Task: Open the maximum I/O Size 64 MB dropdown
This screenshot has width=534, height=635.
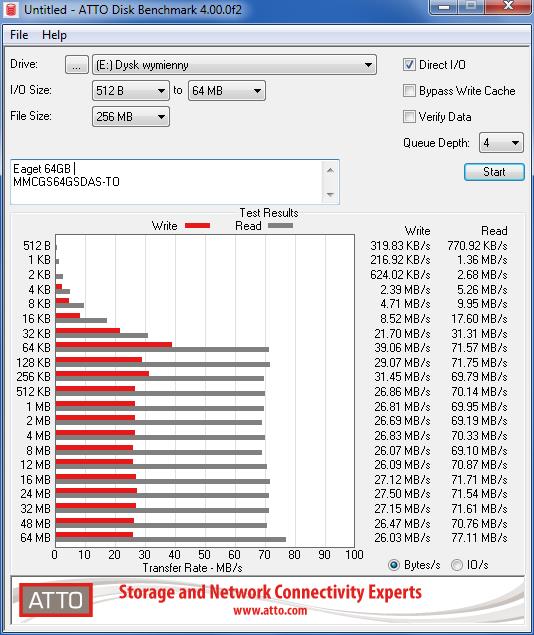Action: click(x=227, y=91)
